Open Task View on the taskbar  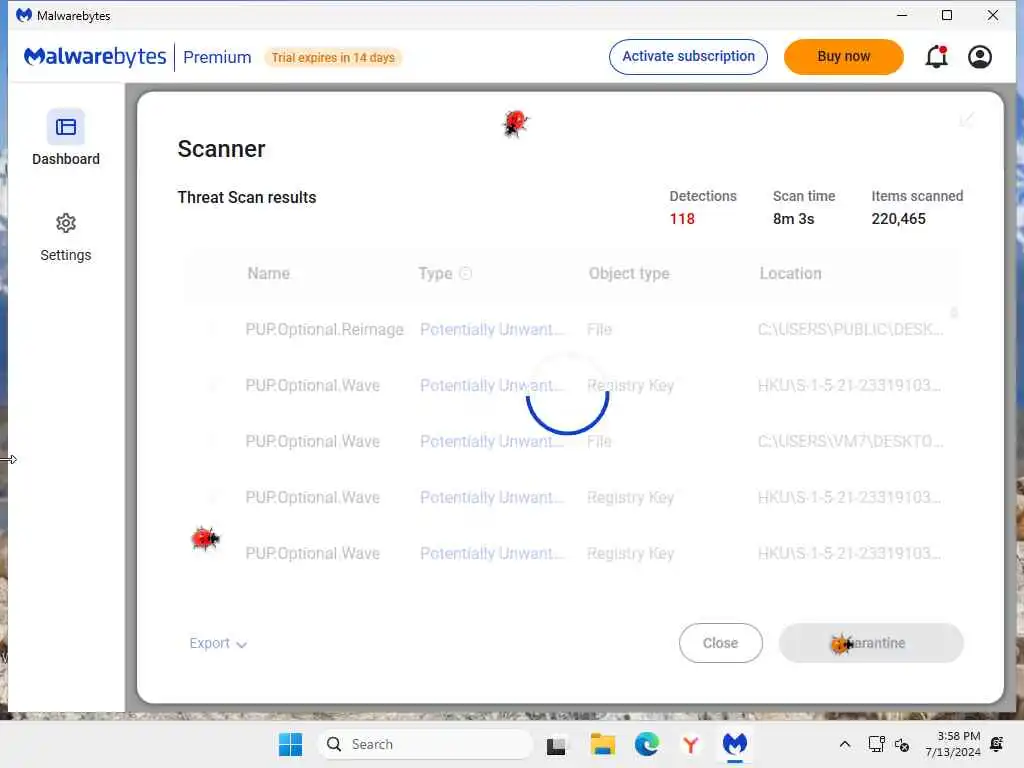tap(556, 744)
